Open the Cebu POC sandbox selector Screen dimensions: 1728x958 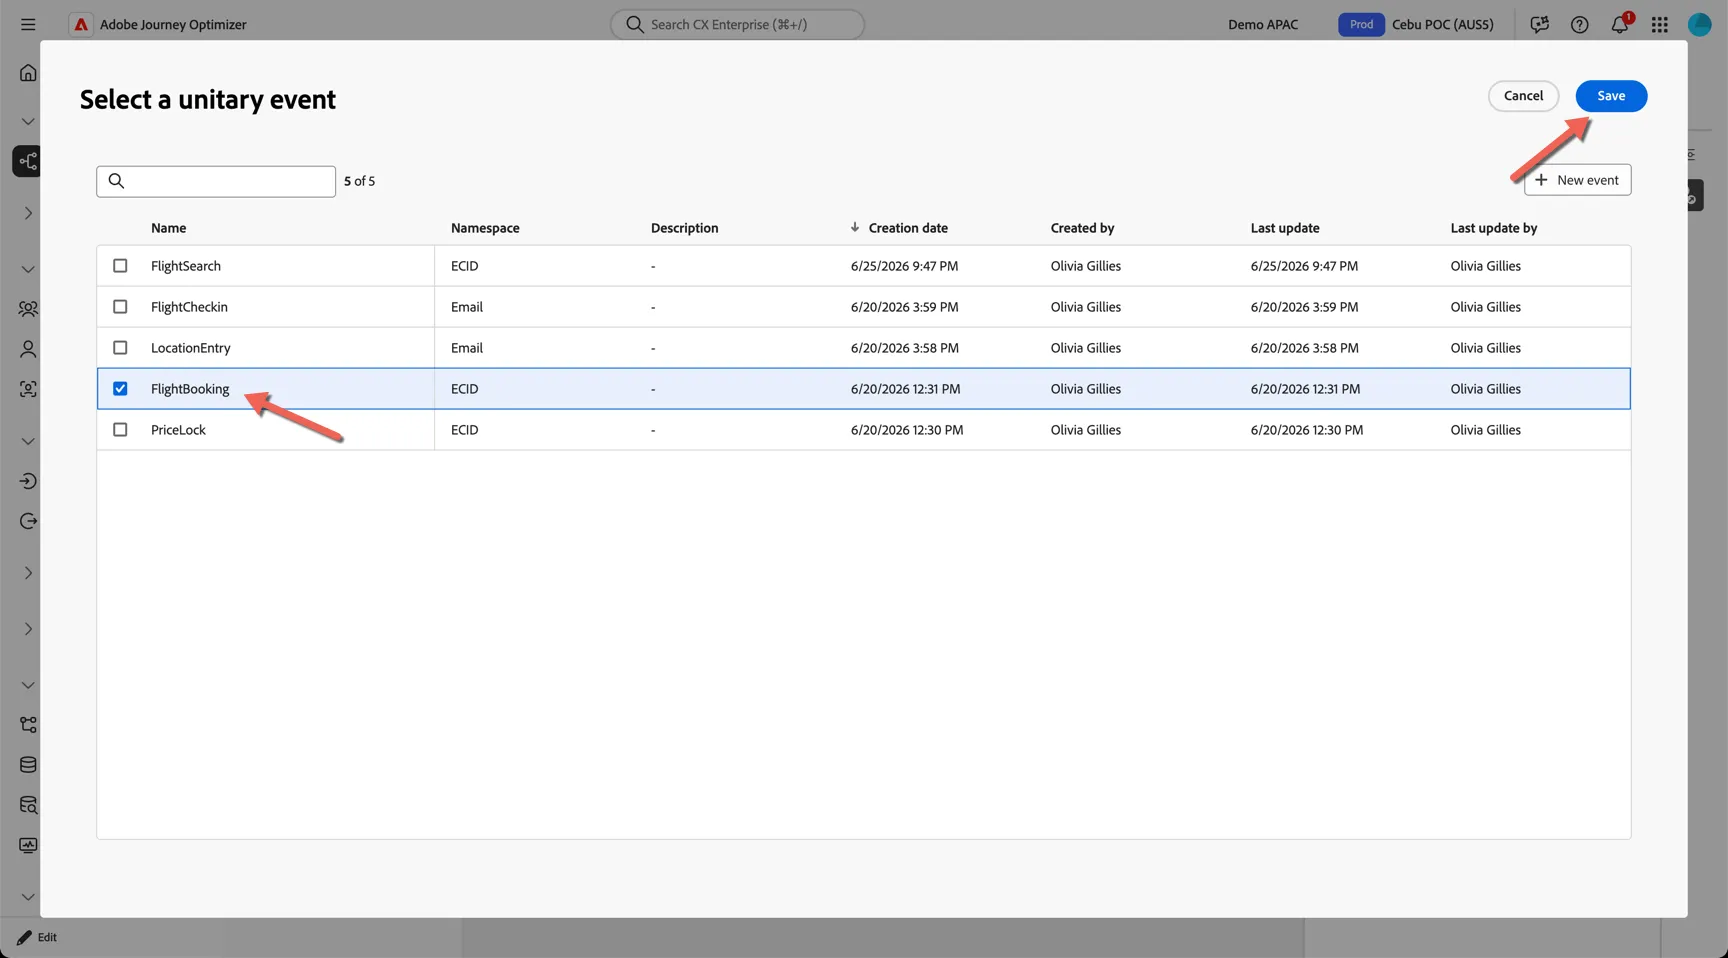tap(1443, 24)
